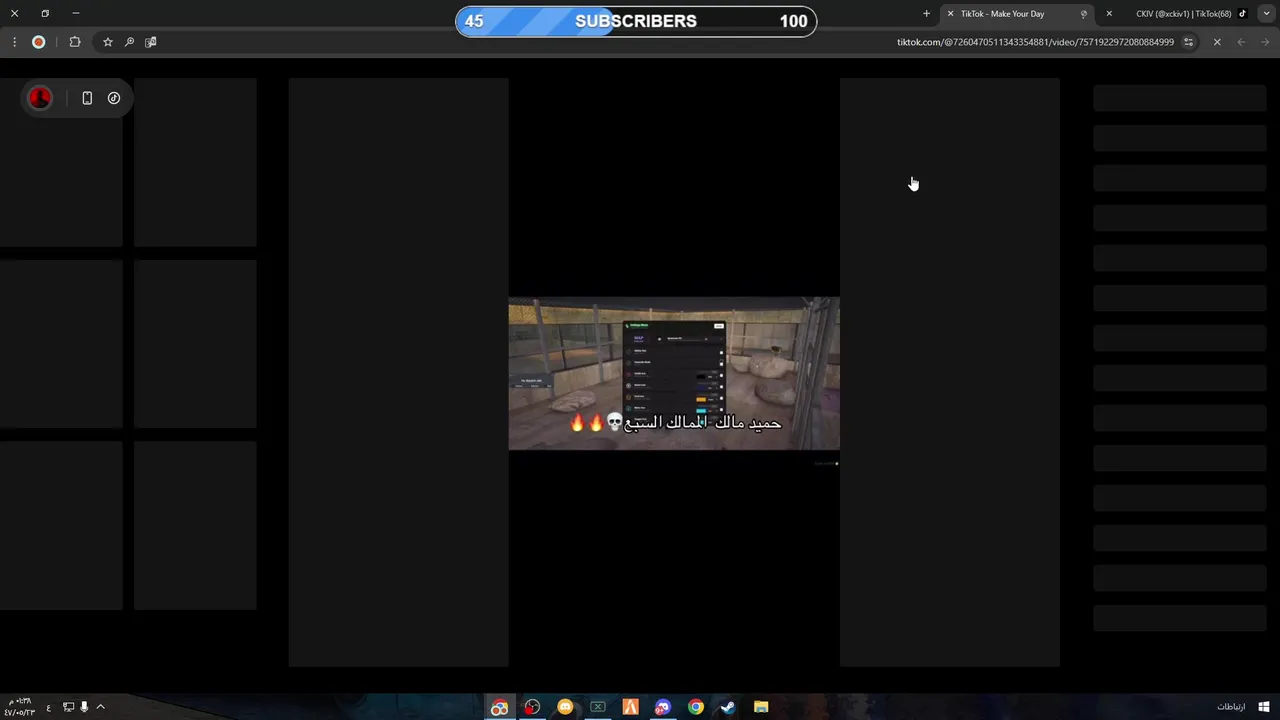Click the Arabic label next to Start
Image resolution: width=1280 pixels, height=720 pixels.
(x=1231, y=707)
